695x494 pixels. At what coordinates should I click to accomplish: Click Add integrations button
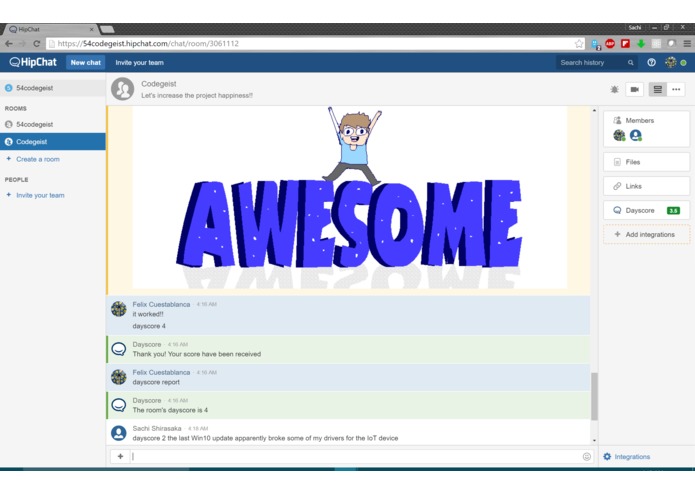(x=647, y=234)
